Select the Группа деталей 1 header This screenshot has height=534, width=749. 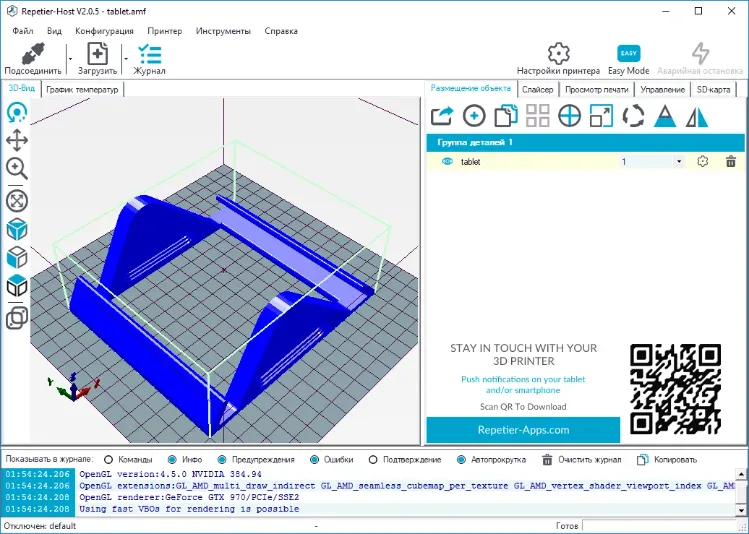point(585,142)
